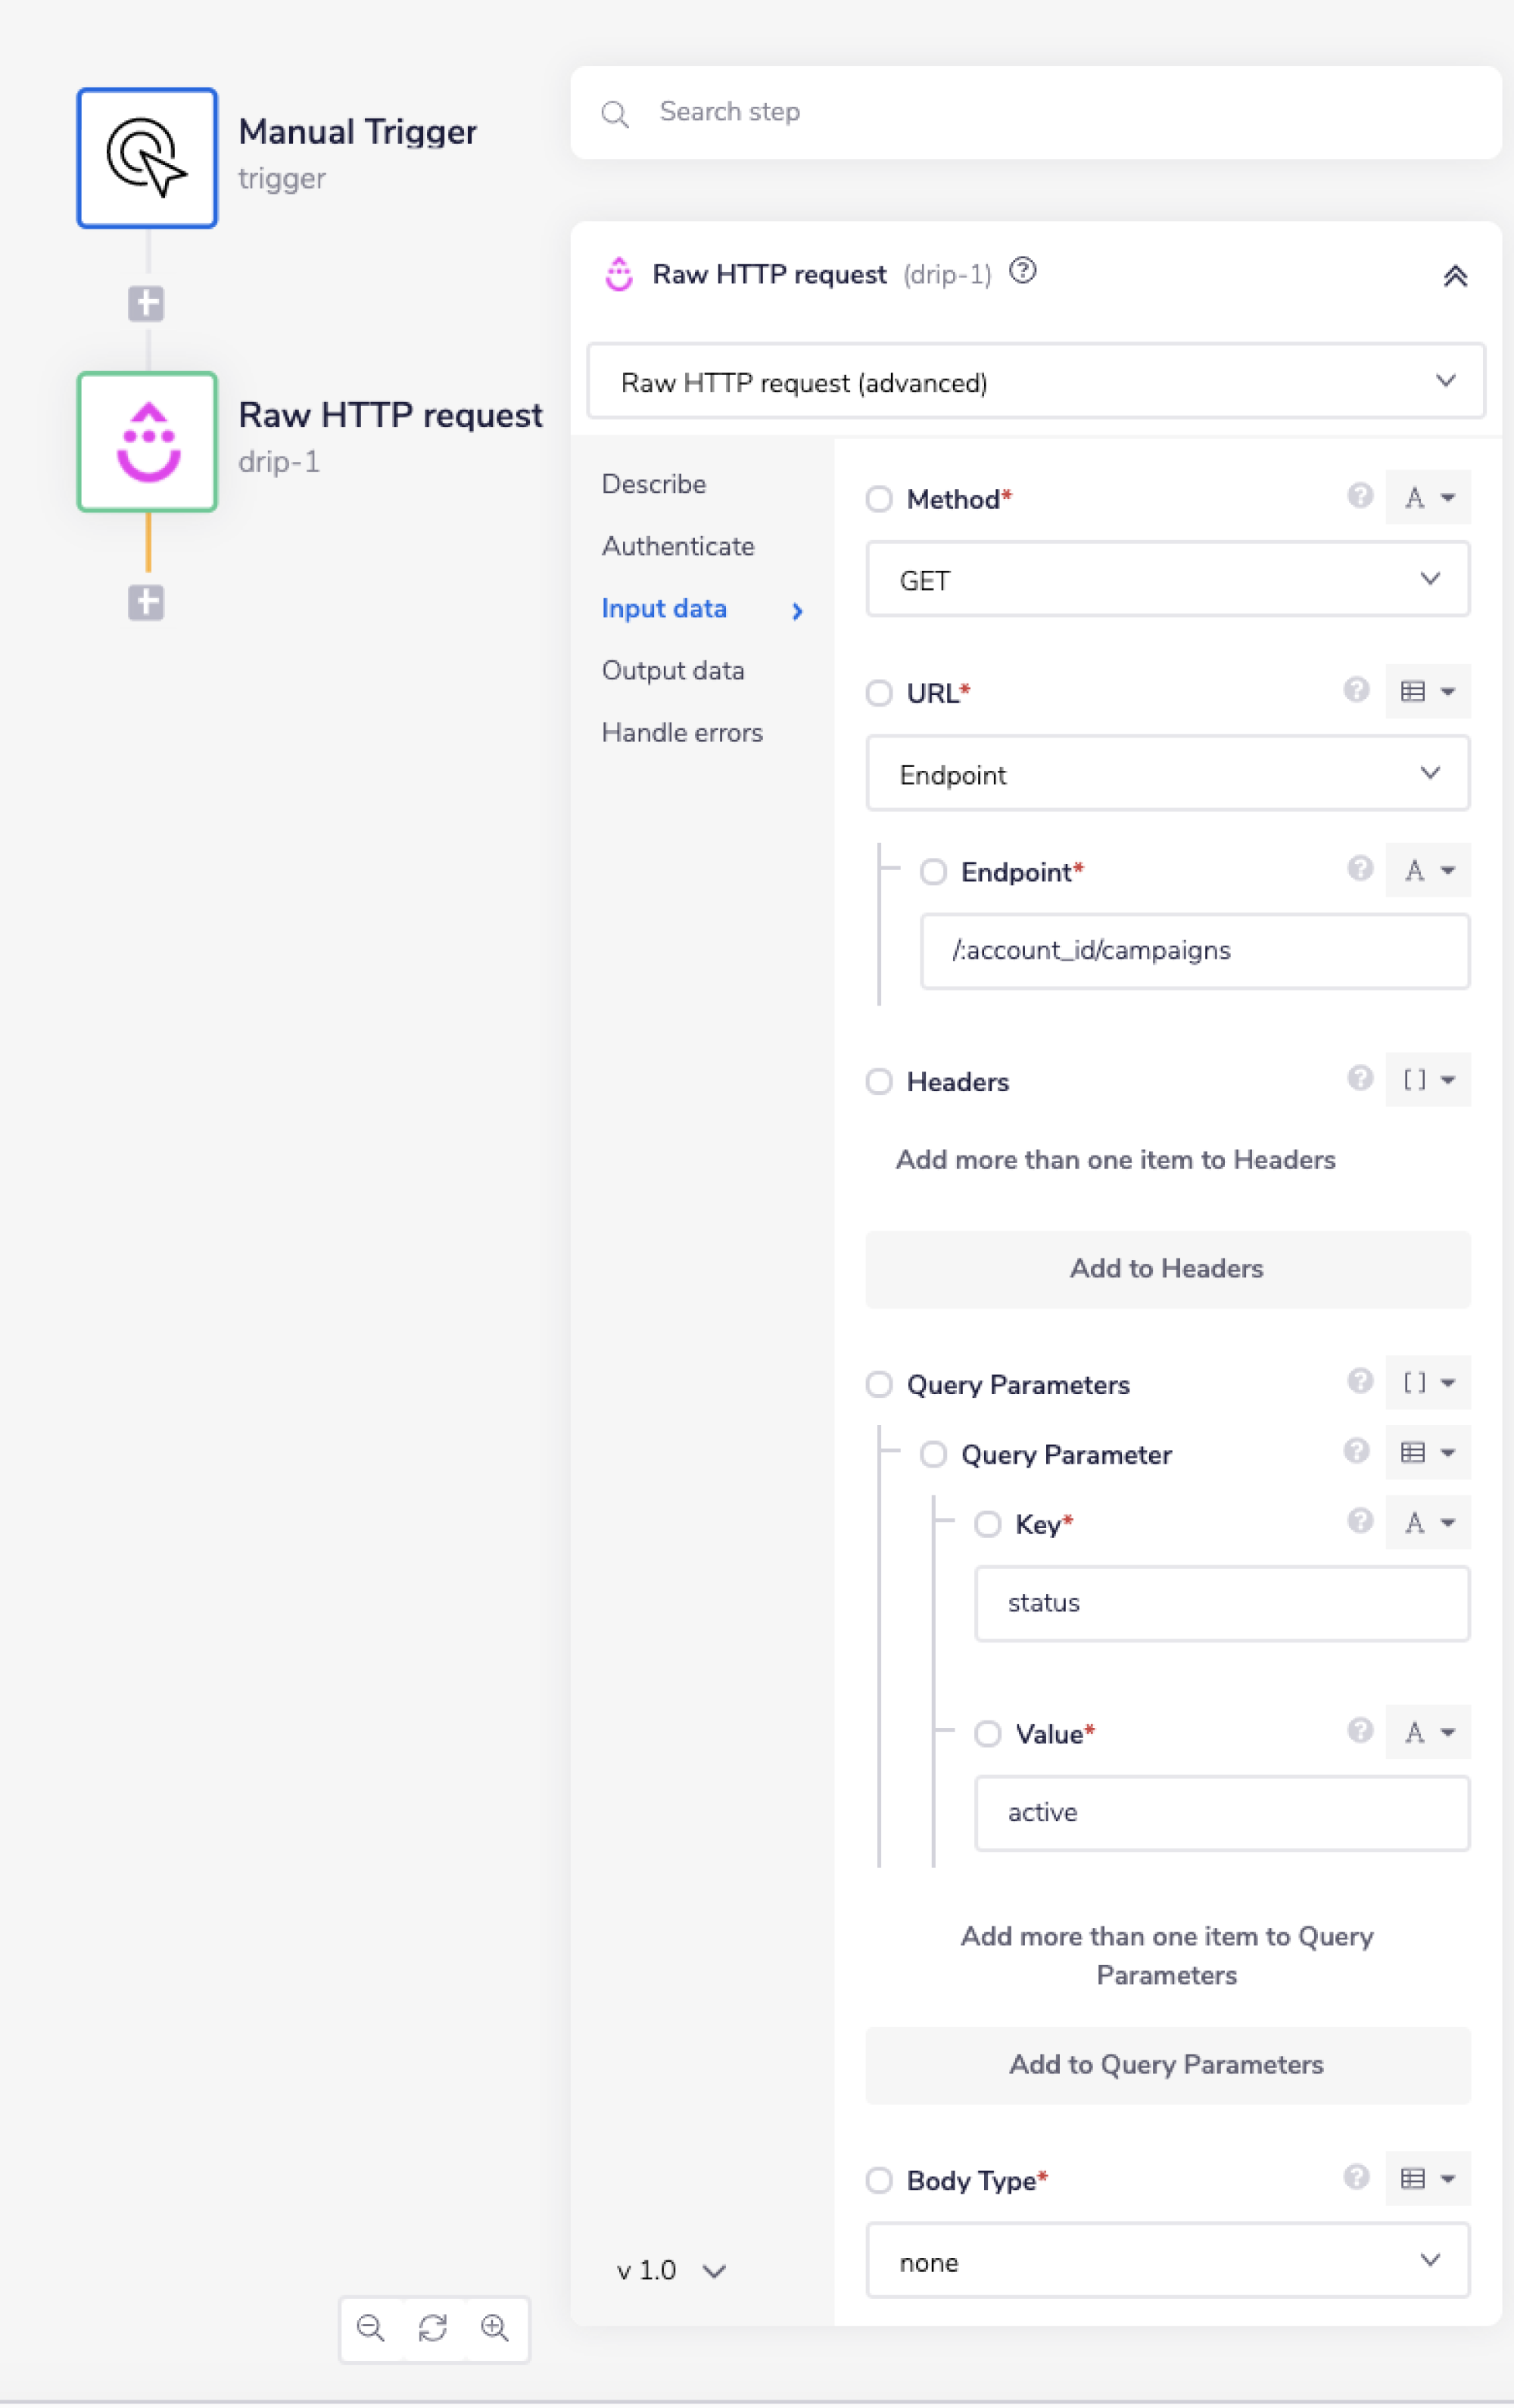The image size is (1514, 2408).
Task: Click the Manual Trigger step icon
Action: pos(147,158)
